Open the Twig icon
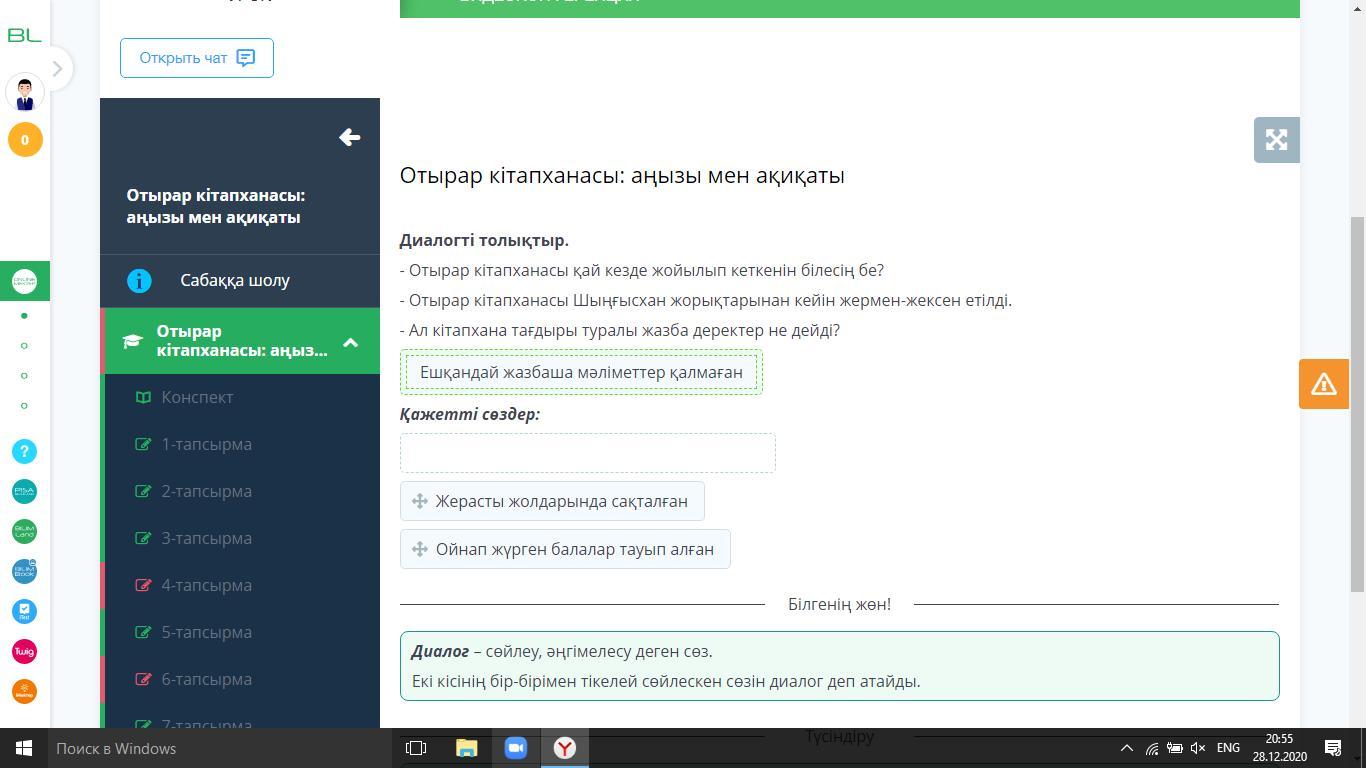Viewport: 1366px width, 768px height. click(25, 651)
